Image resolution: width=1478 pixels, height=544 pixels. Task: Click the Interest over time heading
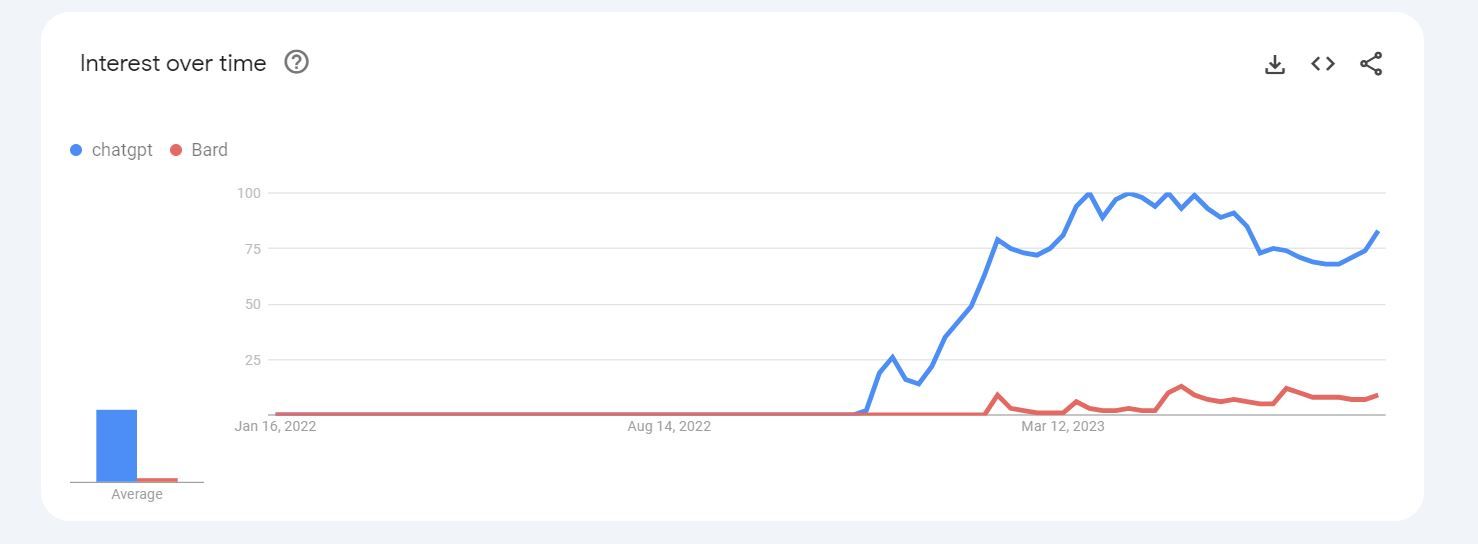(173, 63)
